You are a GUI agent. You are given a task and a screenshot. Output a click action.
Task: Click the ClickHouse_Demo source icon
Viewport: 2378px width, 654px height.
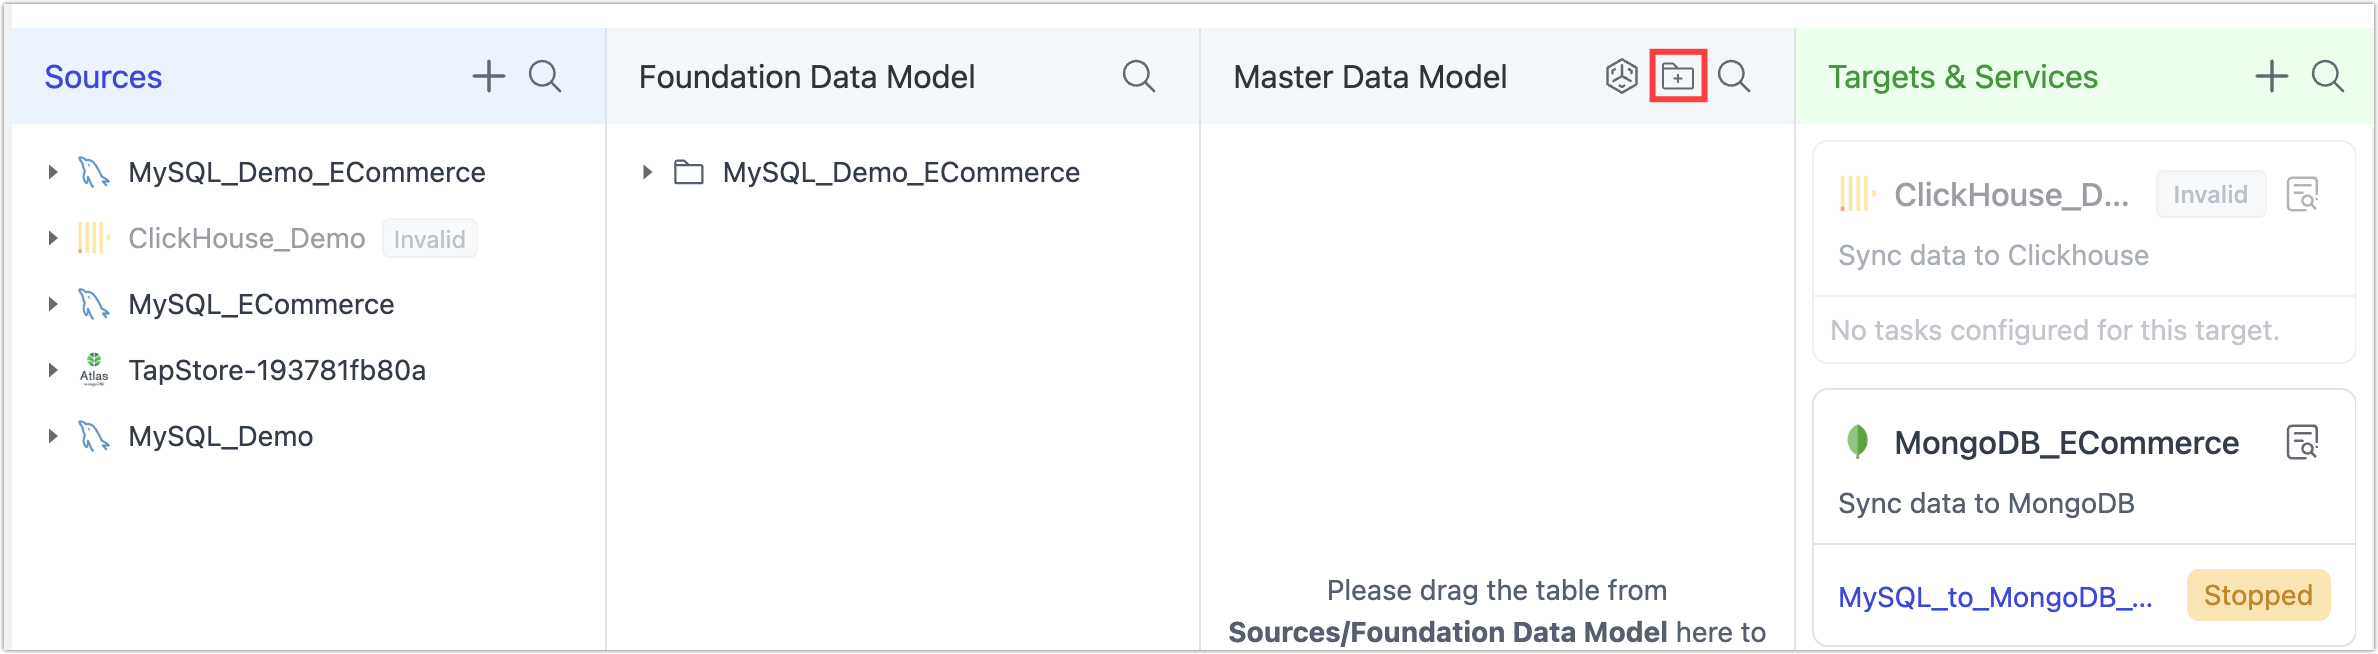(x=94, y=238)
